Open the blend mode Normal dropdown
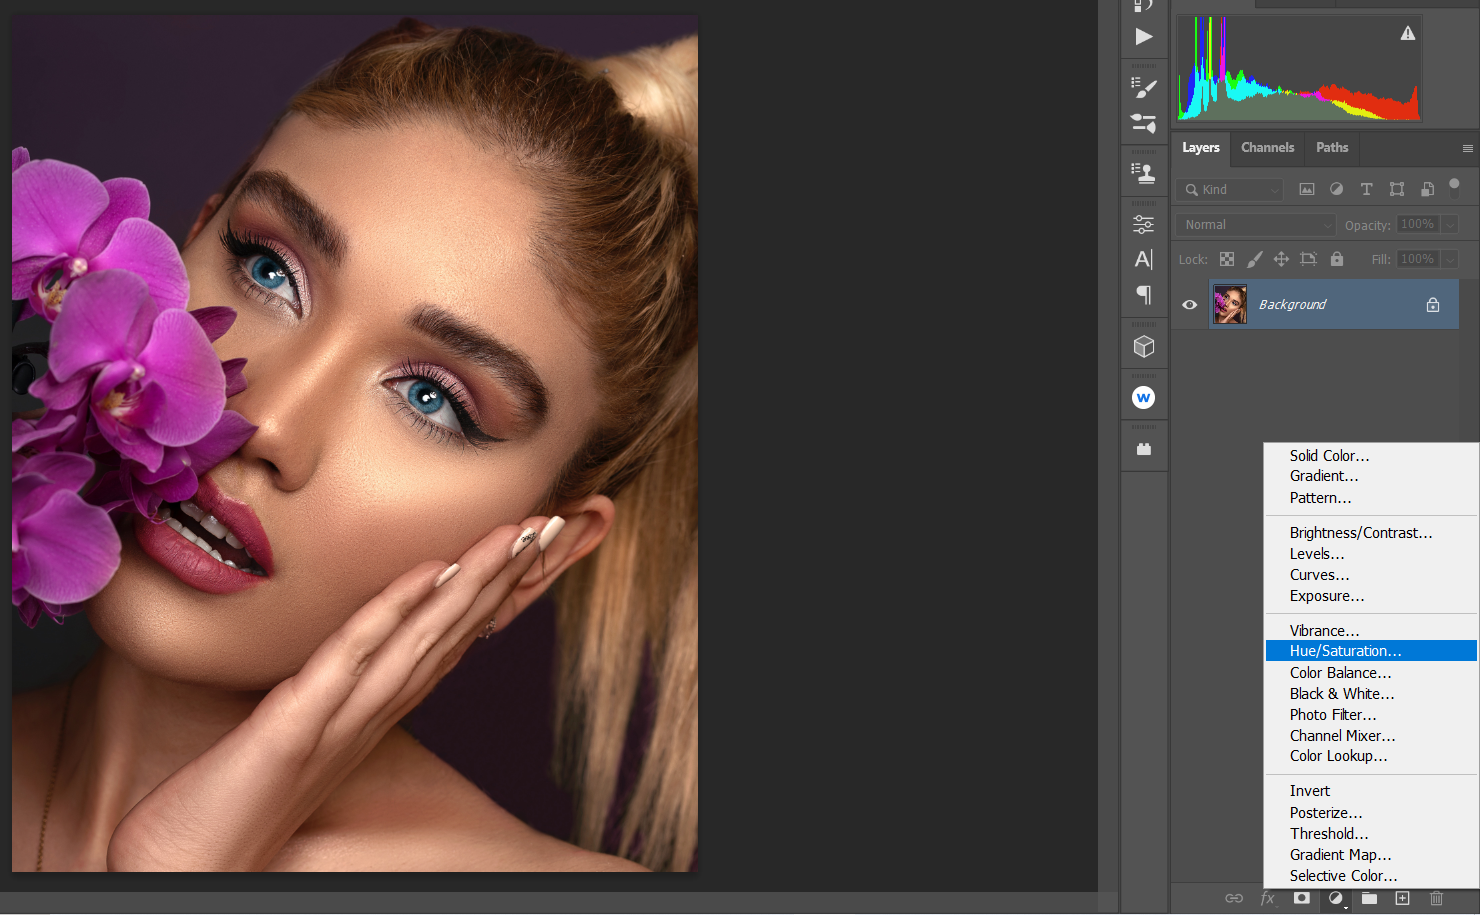The image size is (1480, 915). pyautogui.click(x=1256, y=225)
